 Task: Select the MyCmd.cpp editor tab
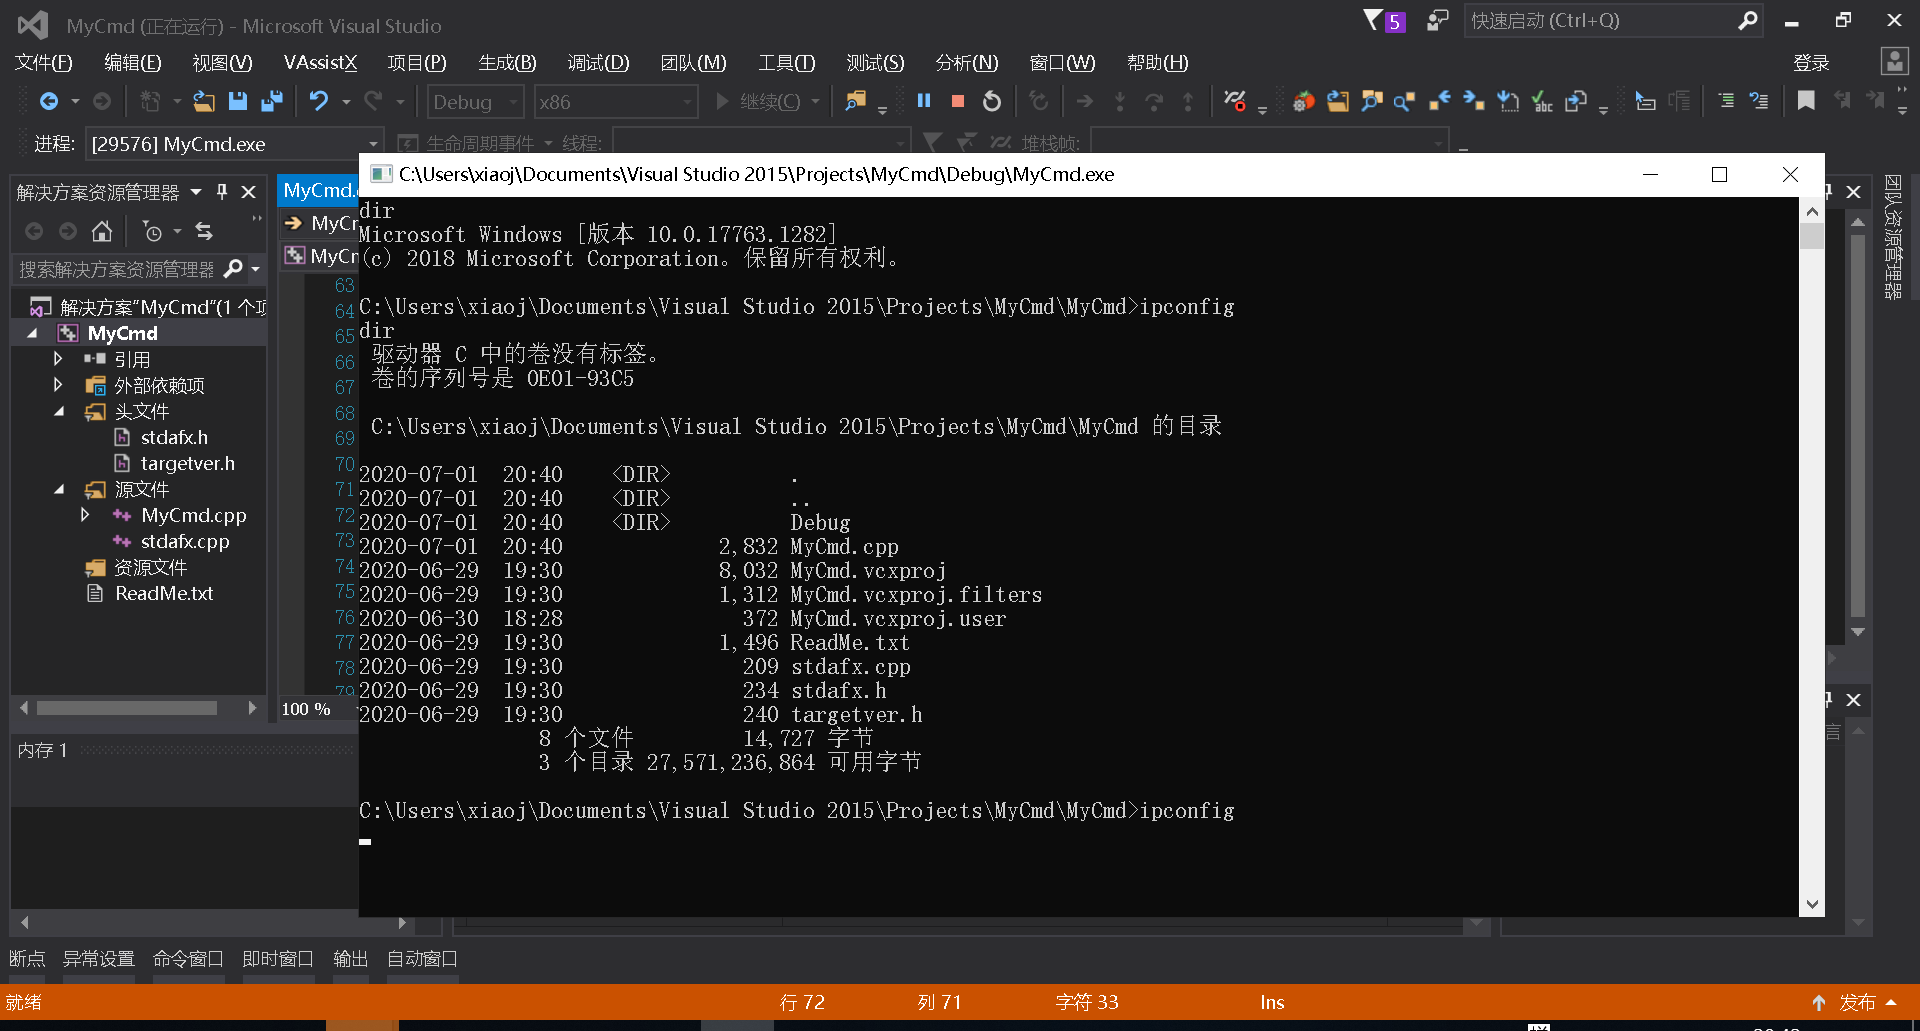point(318,190)
